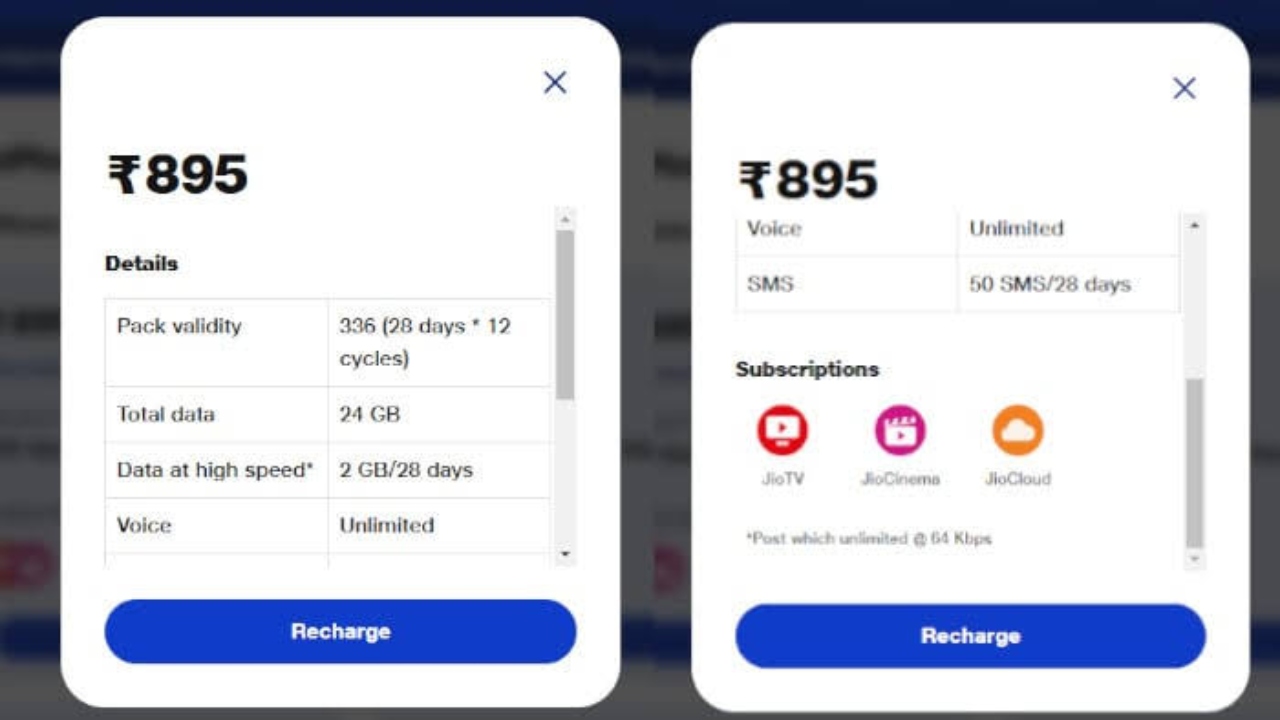Select the Data at high speed row
The height and width of the screenshot is (720, 1280).
[328, 470]
